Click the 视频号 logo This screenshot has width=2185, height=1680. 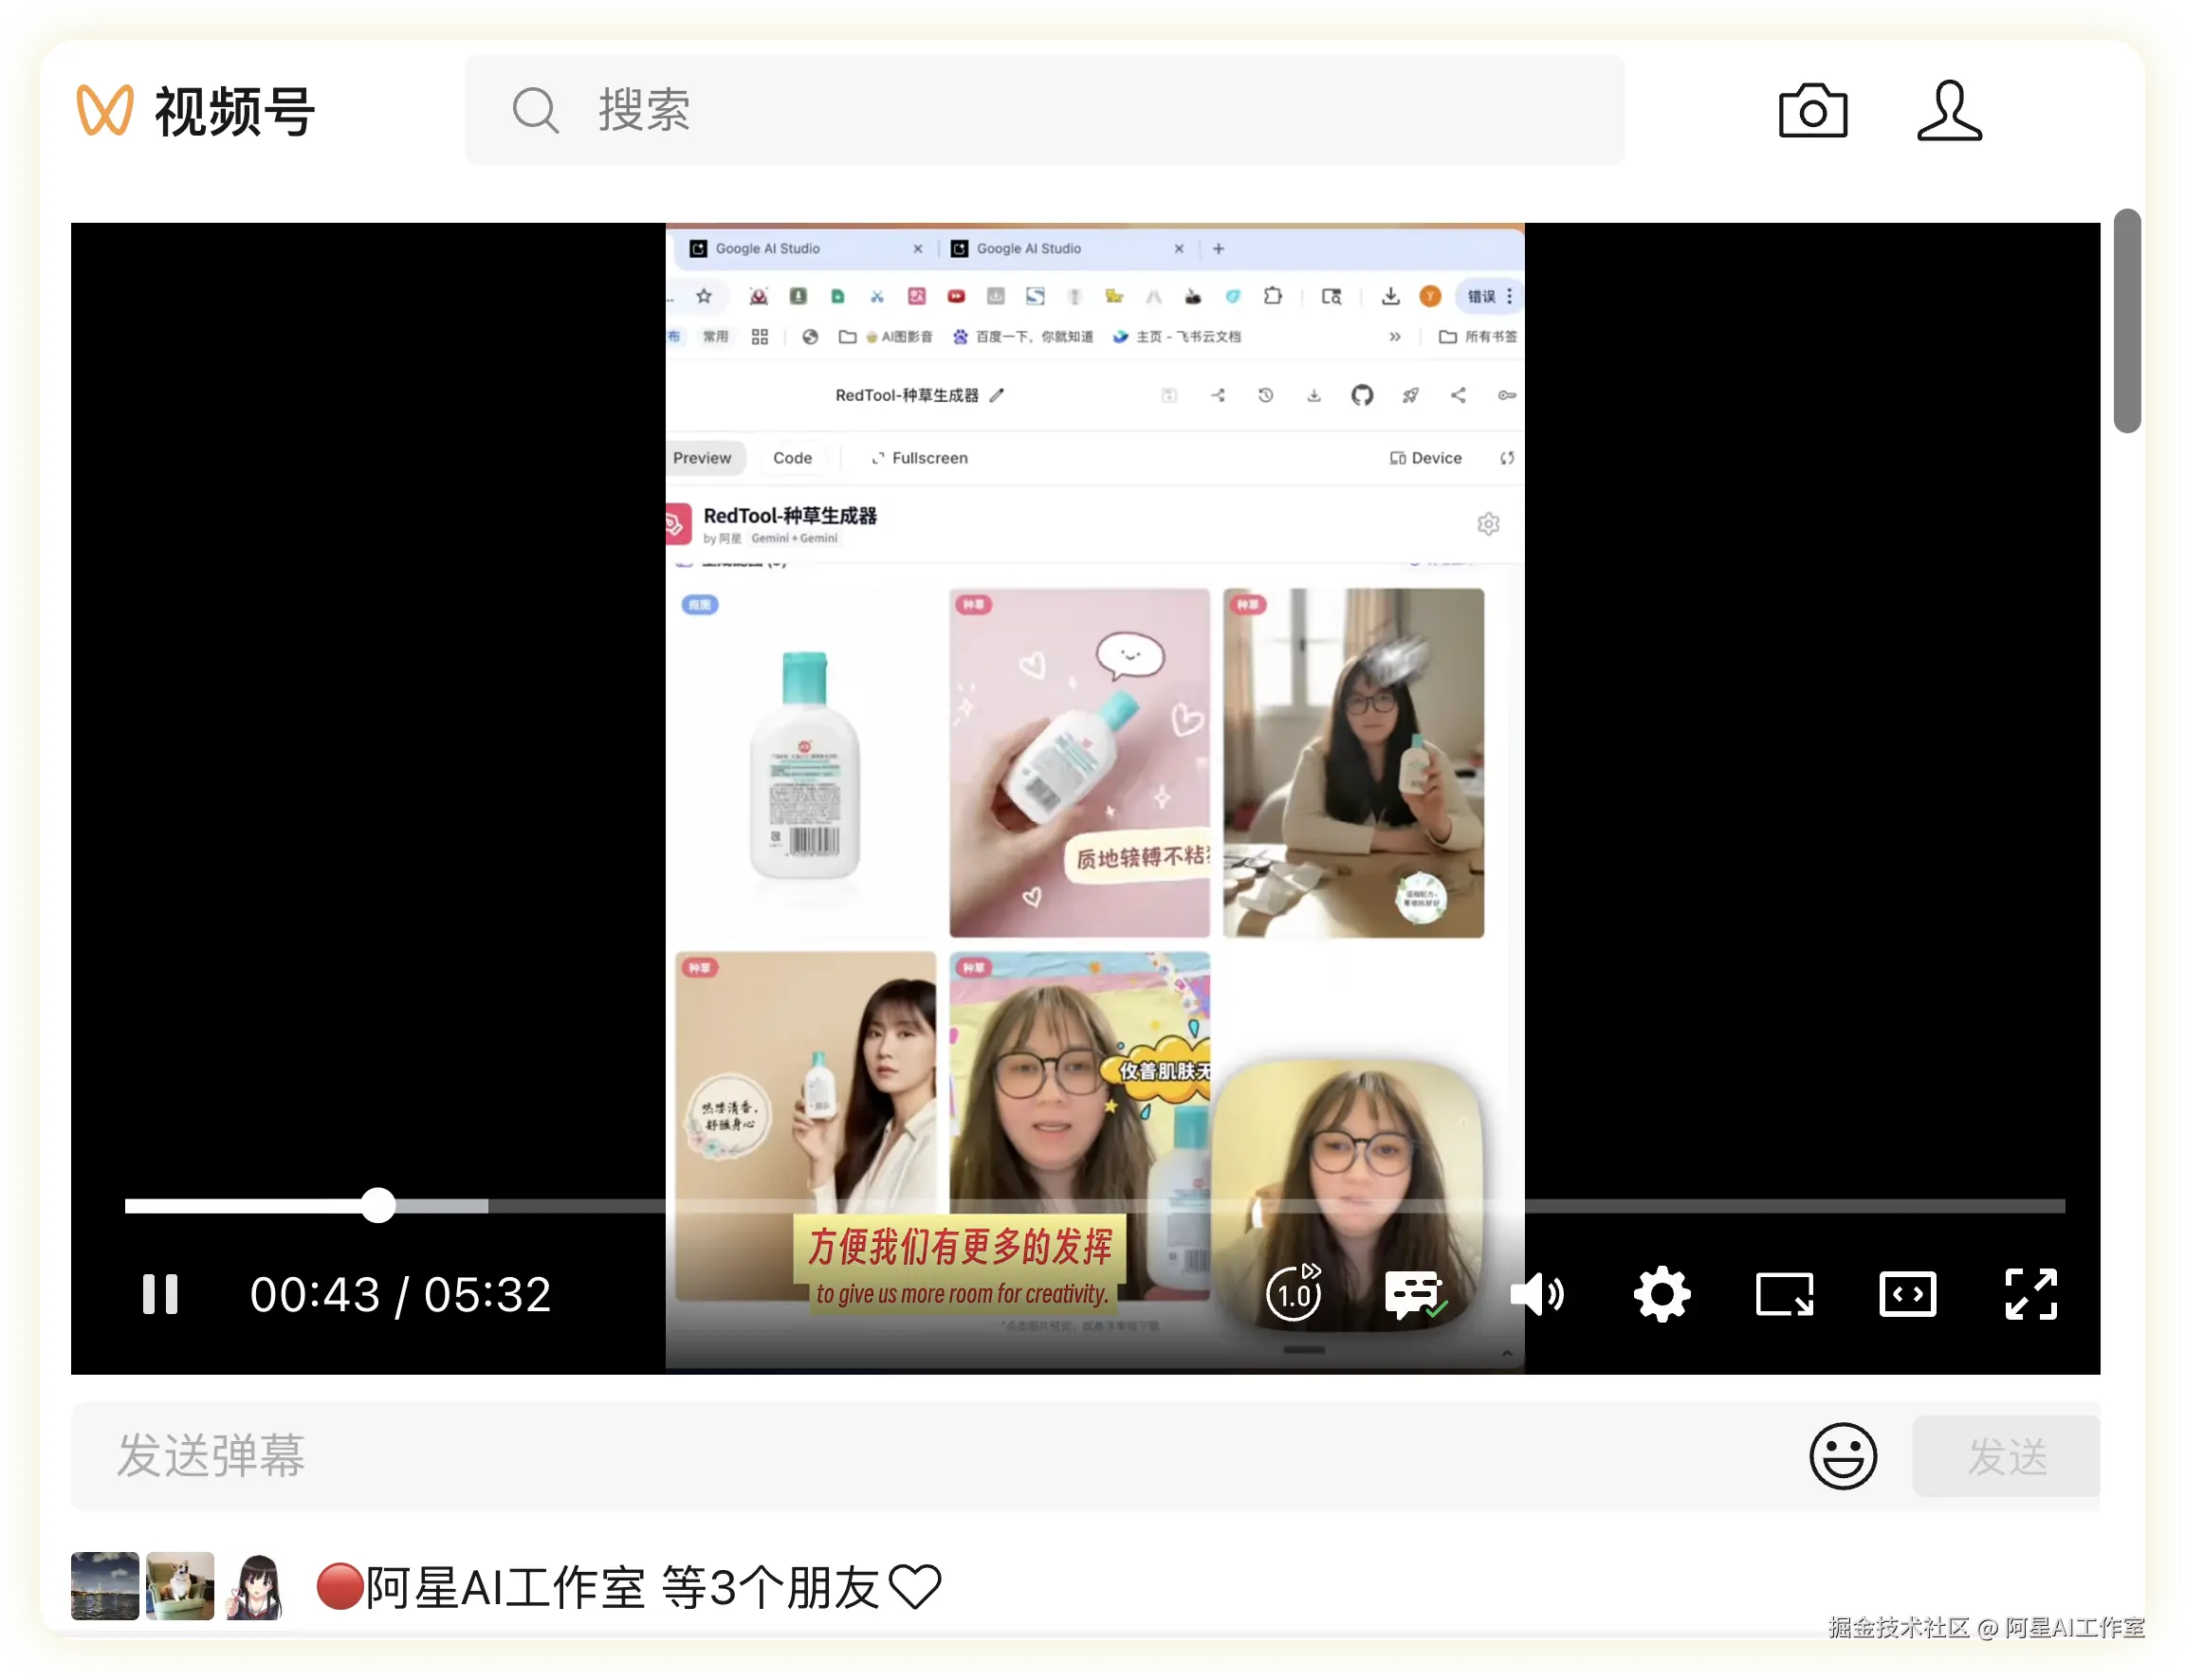click(197, 110)
